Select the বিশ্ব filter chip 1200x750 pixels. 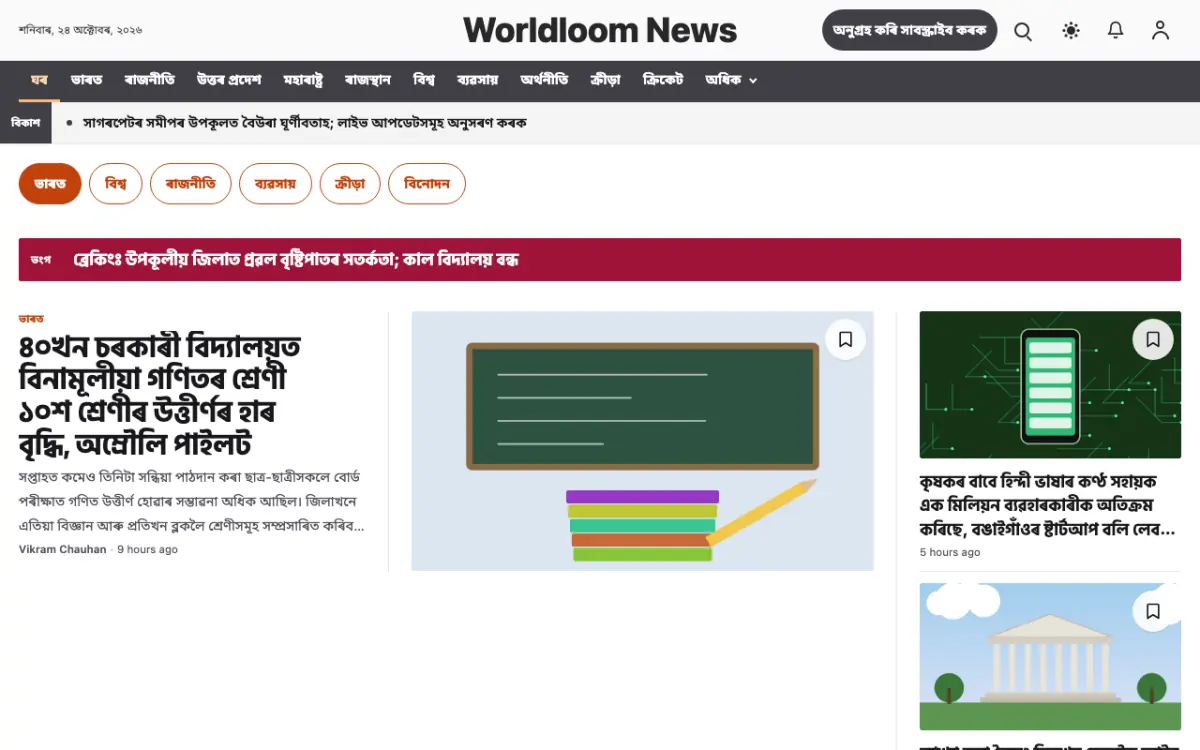point(116,184)
